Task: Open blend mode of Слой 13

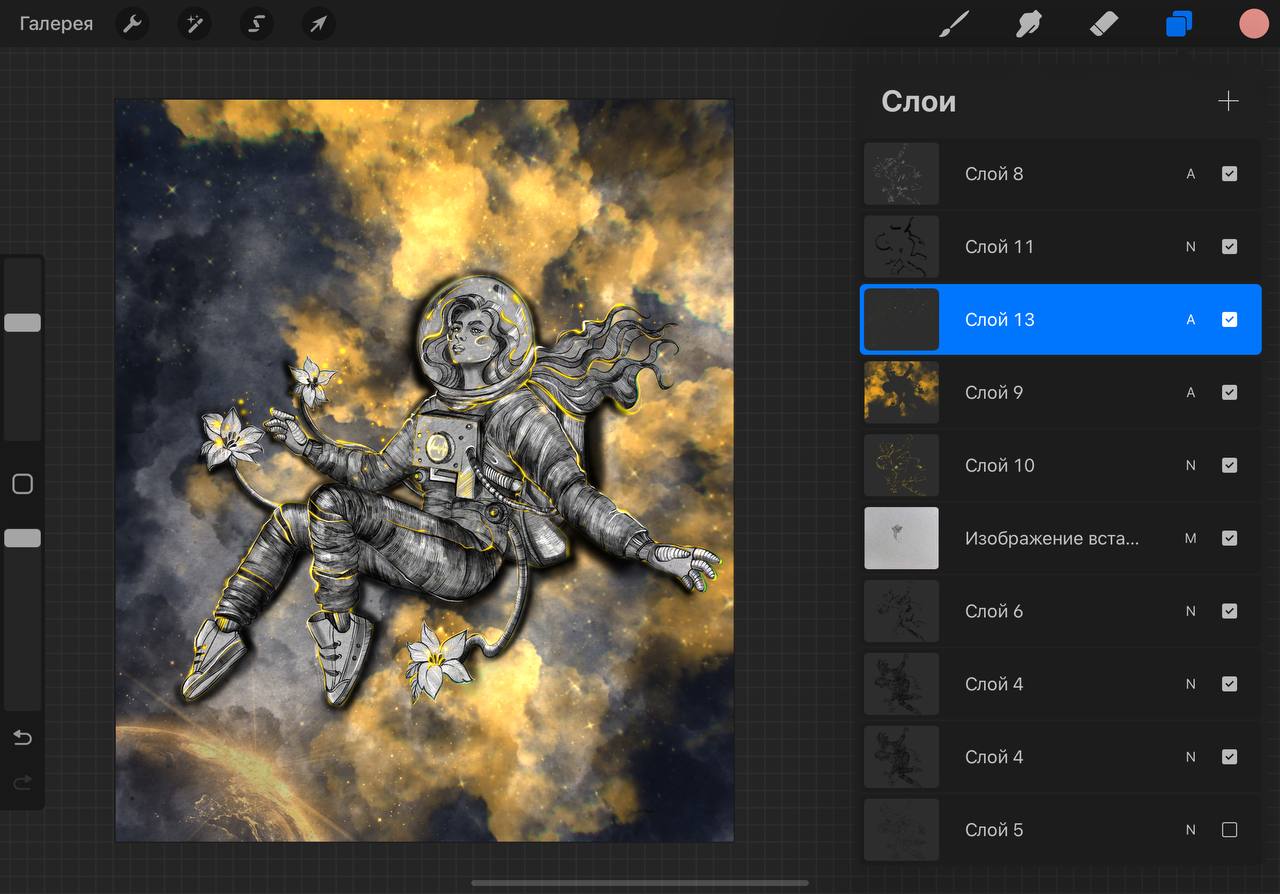Action: pos(1190,320)
